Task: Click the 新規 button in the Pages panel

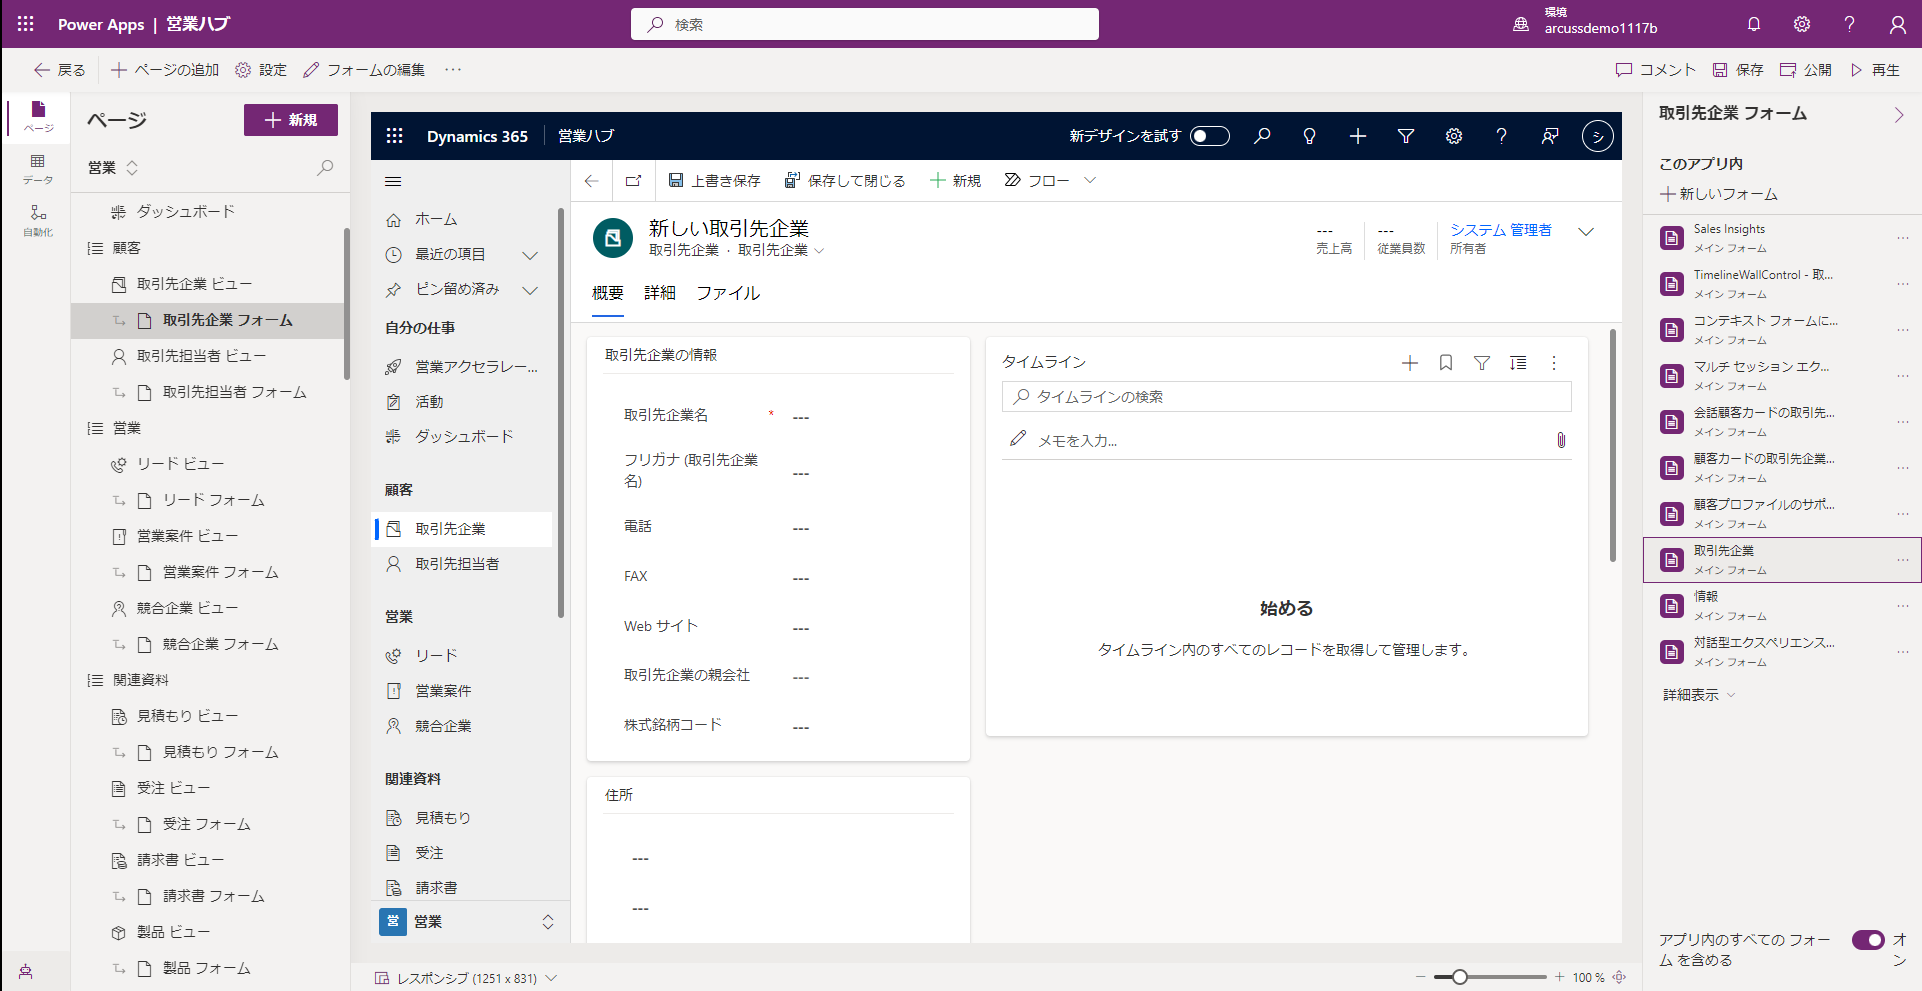Action: pos(291,120)
